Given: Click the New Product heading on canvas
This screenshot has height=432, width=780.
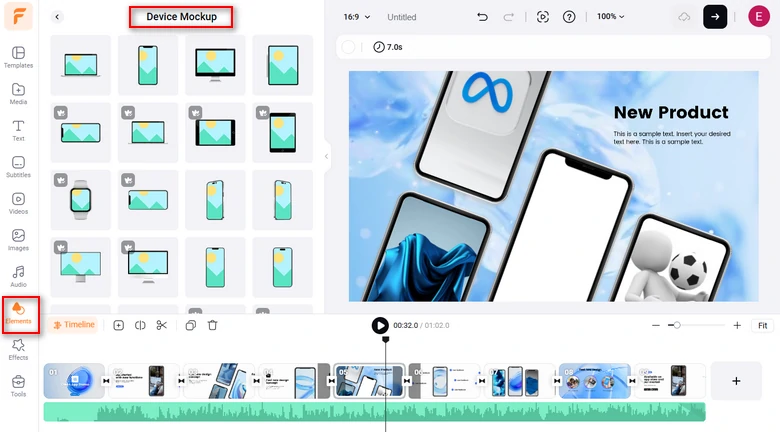Looking at the screenshot, I should [671, 112].
